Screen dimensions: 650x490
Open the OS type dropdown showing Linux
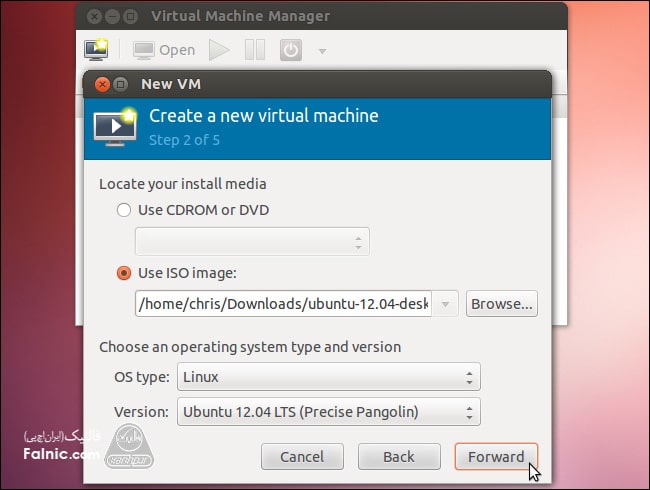[x=328, y=377]
